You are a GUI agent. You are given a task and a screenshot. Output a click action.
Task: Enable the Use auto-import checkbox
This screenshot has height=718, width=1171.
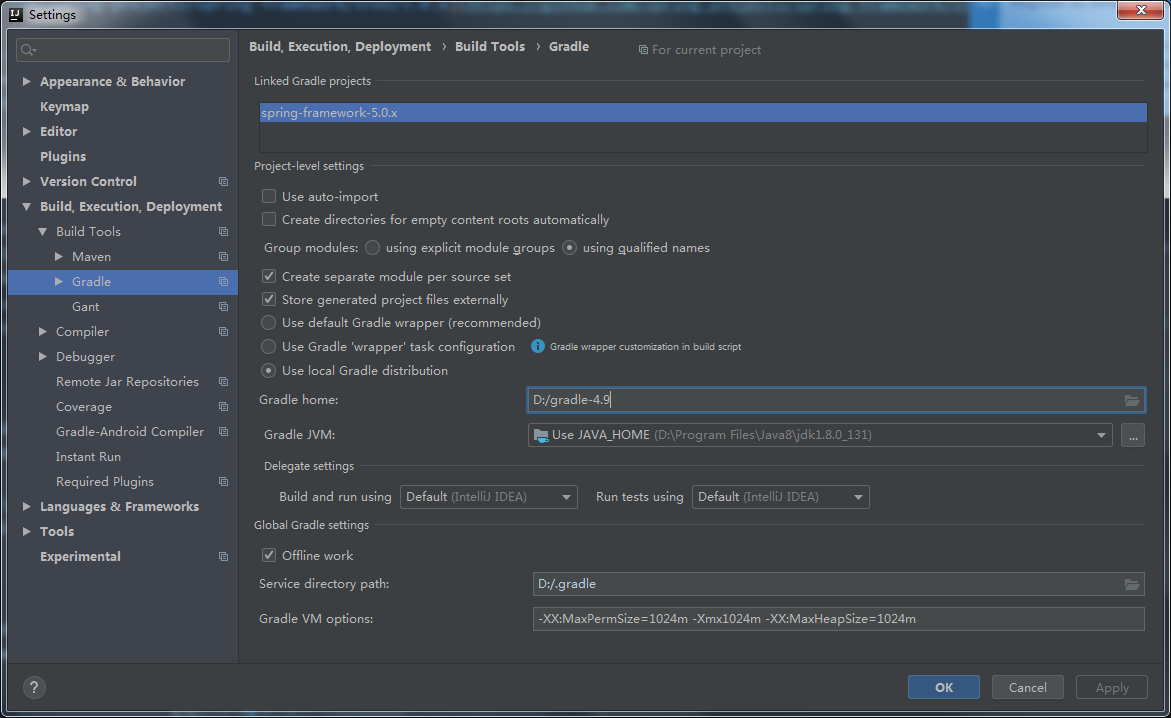point(269,197)
